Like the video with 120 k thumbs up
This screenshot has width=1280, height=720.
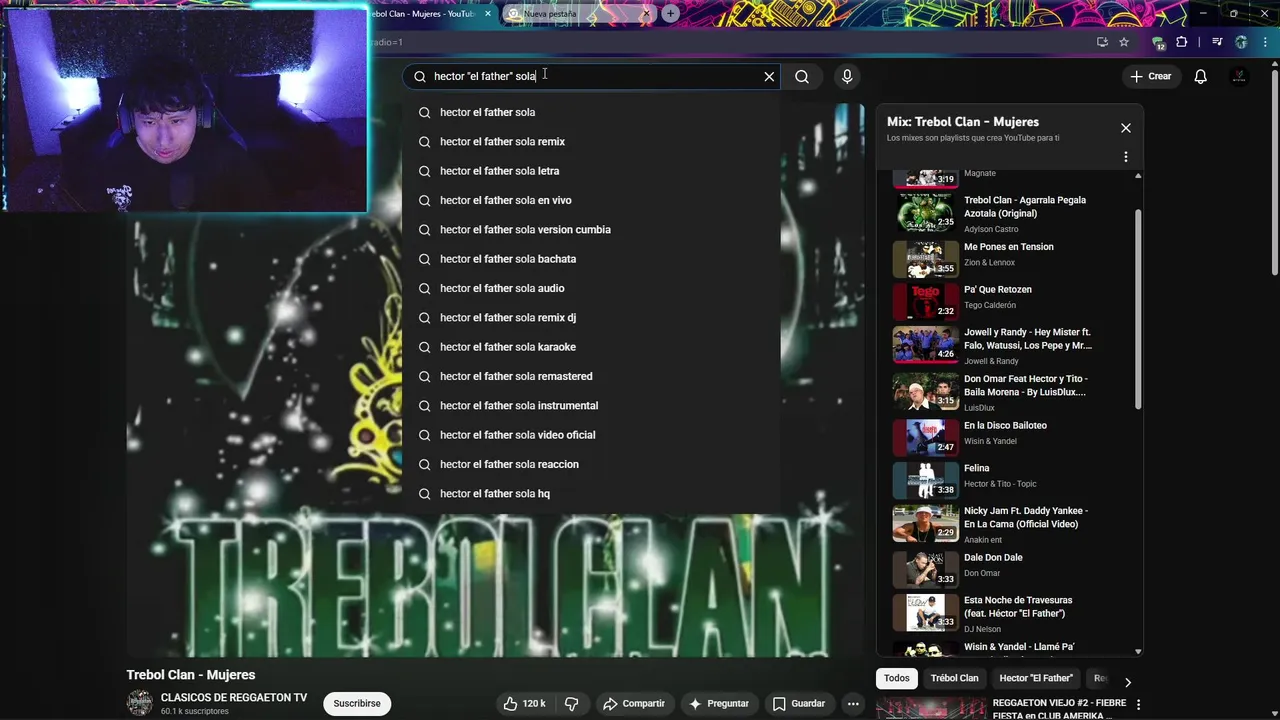(525, 703)
